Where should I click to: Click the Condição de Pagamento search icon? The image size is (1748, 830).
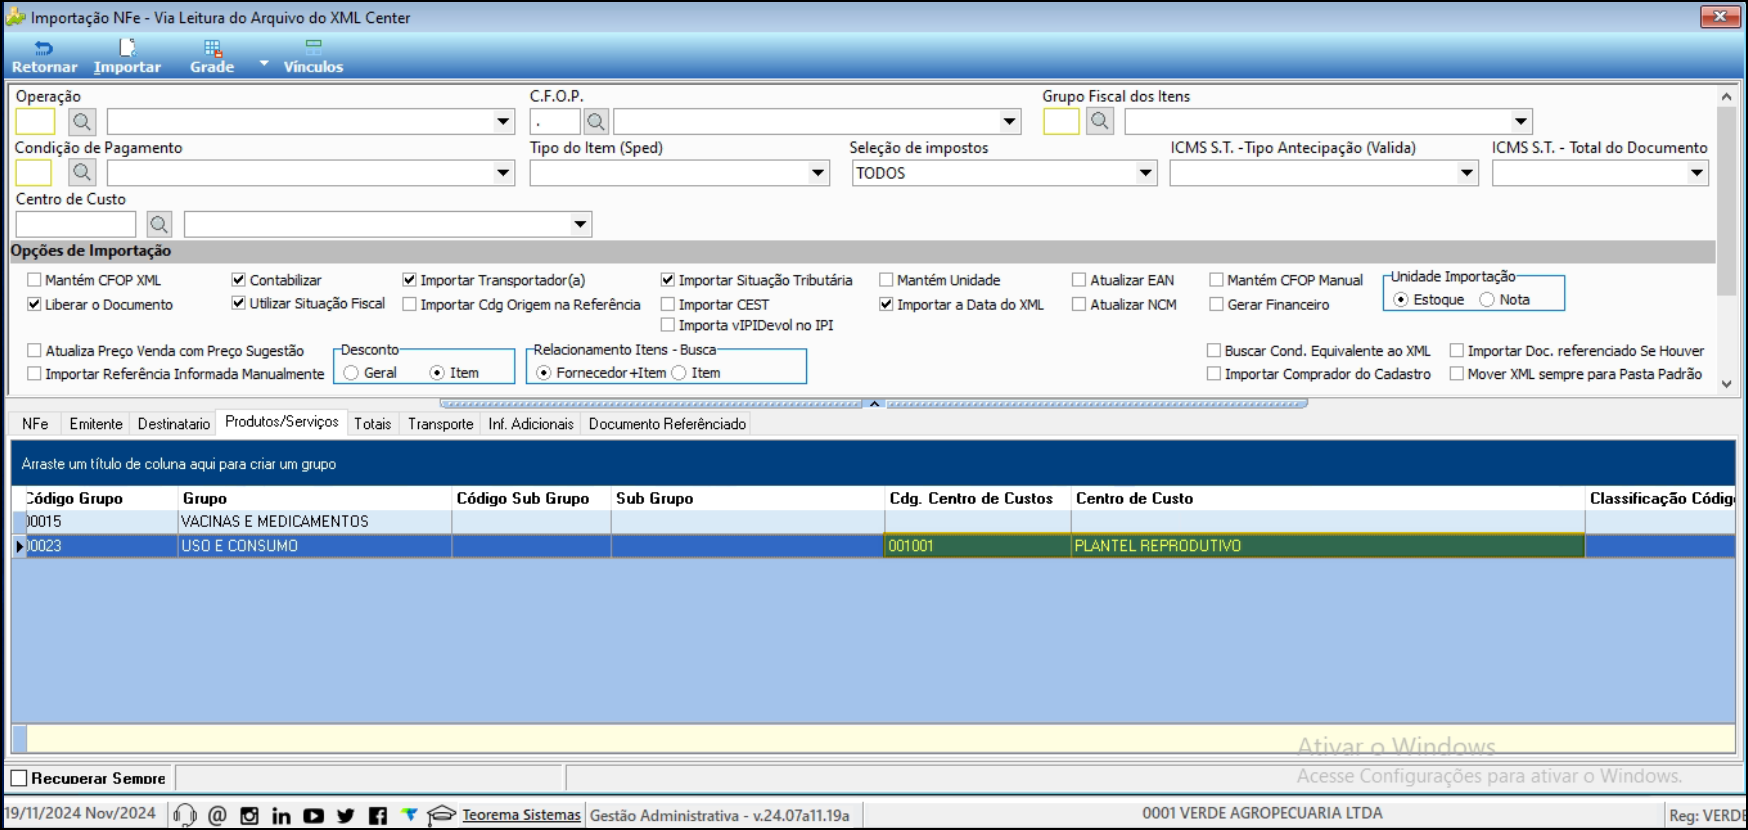point(82,173)
